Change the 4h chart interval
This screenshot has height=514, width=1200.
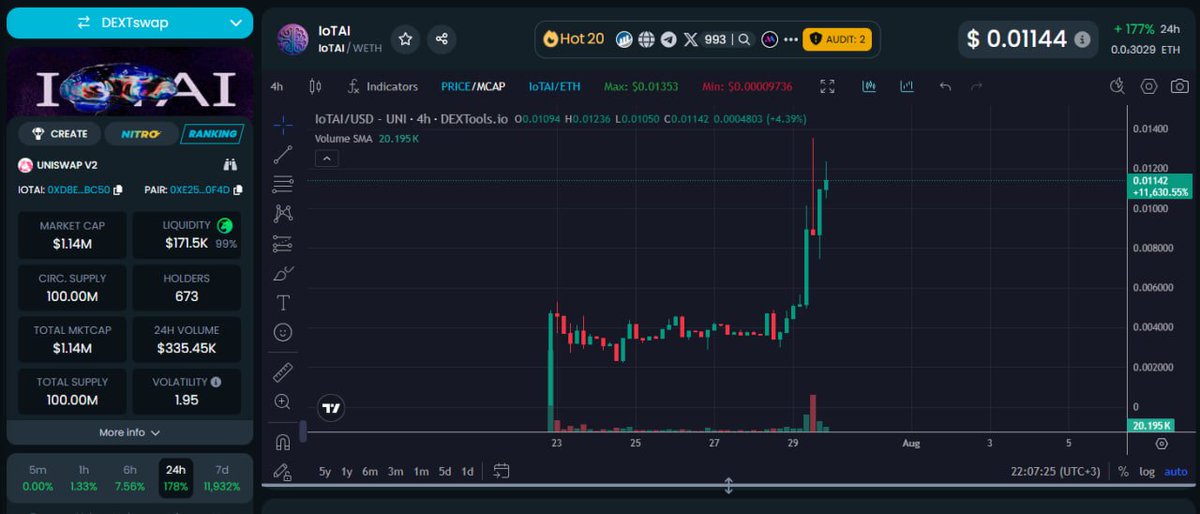(x=277, y=86)
